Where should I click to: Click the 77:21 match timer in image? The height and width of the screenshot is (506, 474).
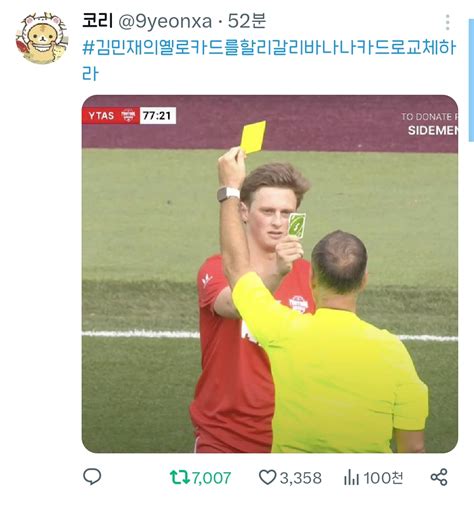(x=157, y=116)
